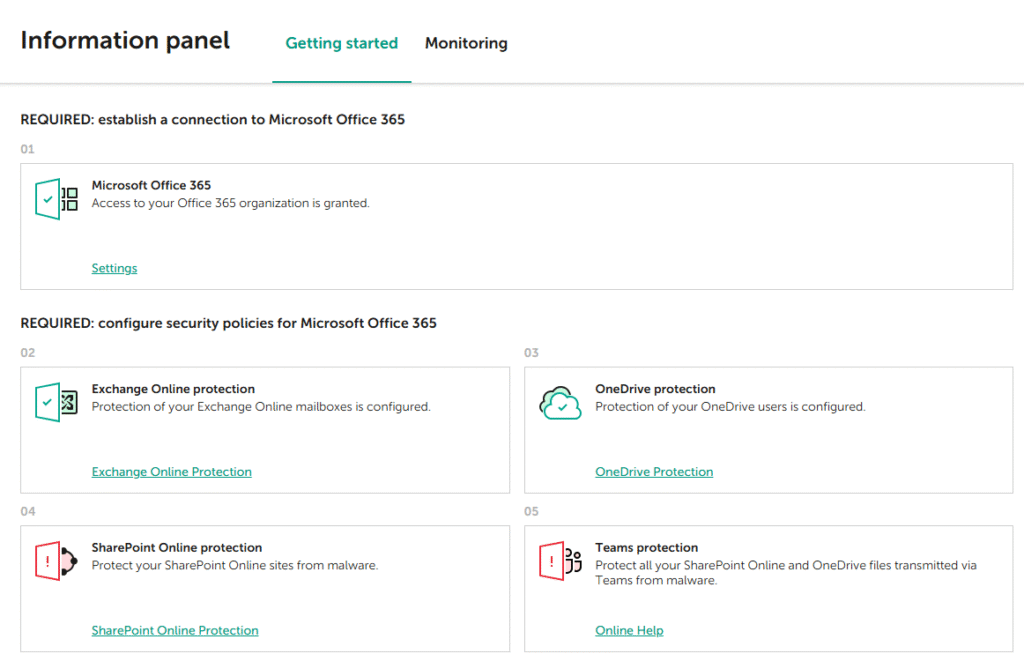Click 'Protection of your Exchange Online mailboxes' text
The width and height of the screenshot is (1024, 654).
(x=260, y=407)
